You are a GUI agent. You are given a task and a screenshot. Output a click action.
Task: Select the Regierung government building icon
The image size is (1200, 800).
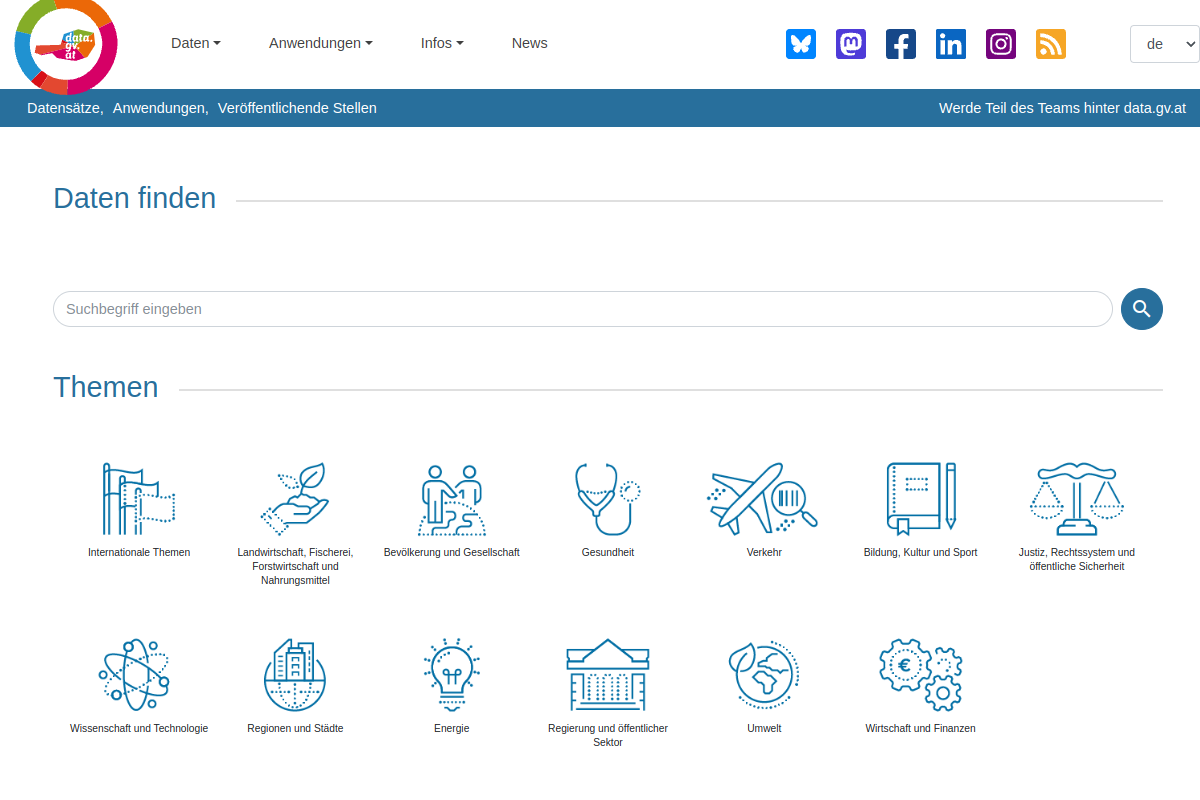[x=608, y=675]
